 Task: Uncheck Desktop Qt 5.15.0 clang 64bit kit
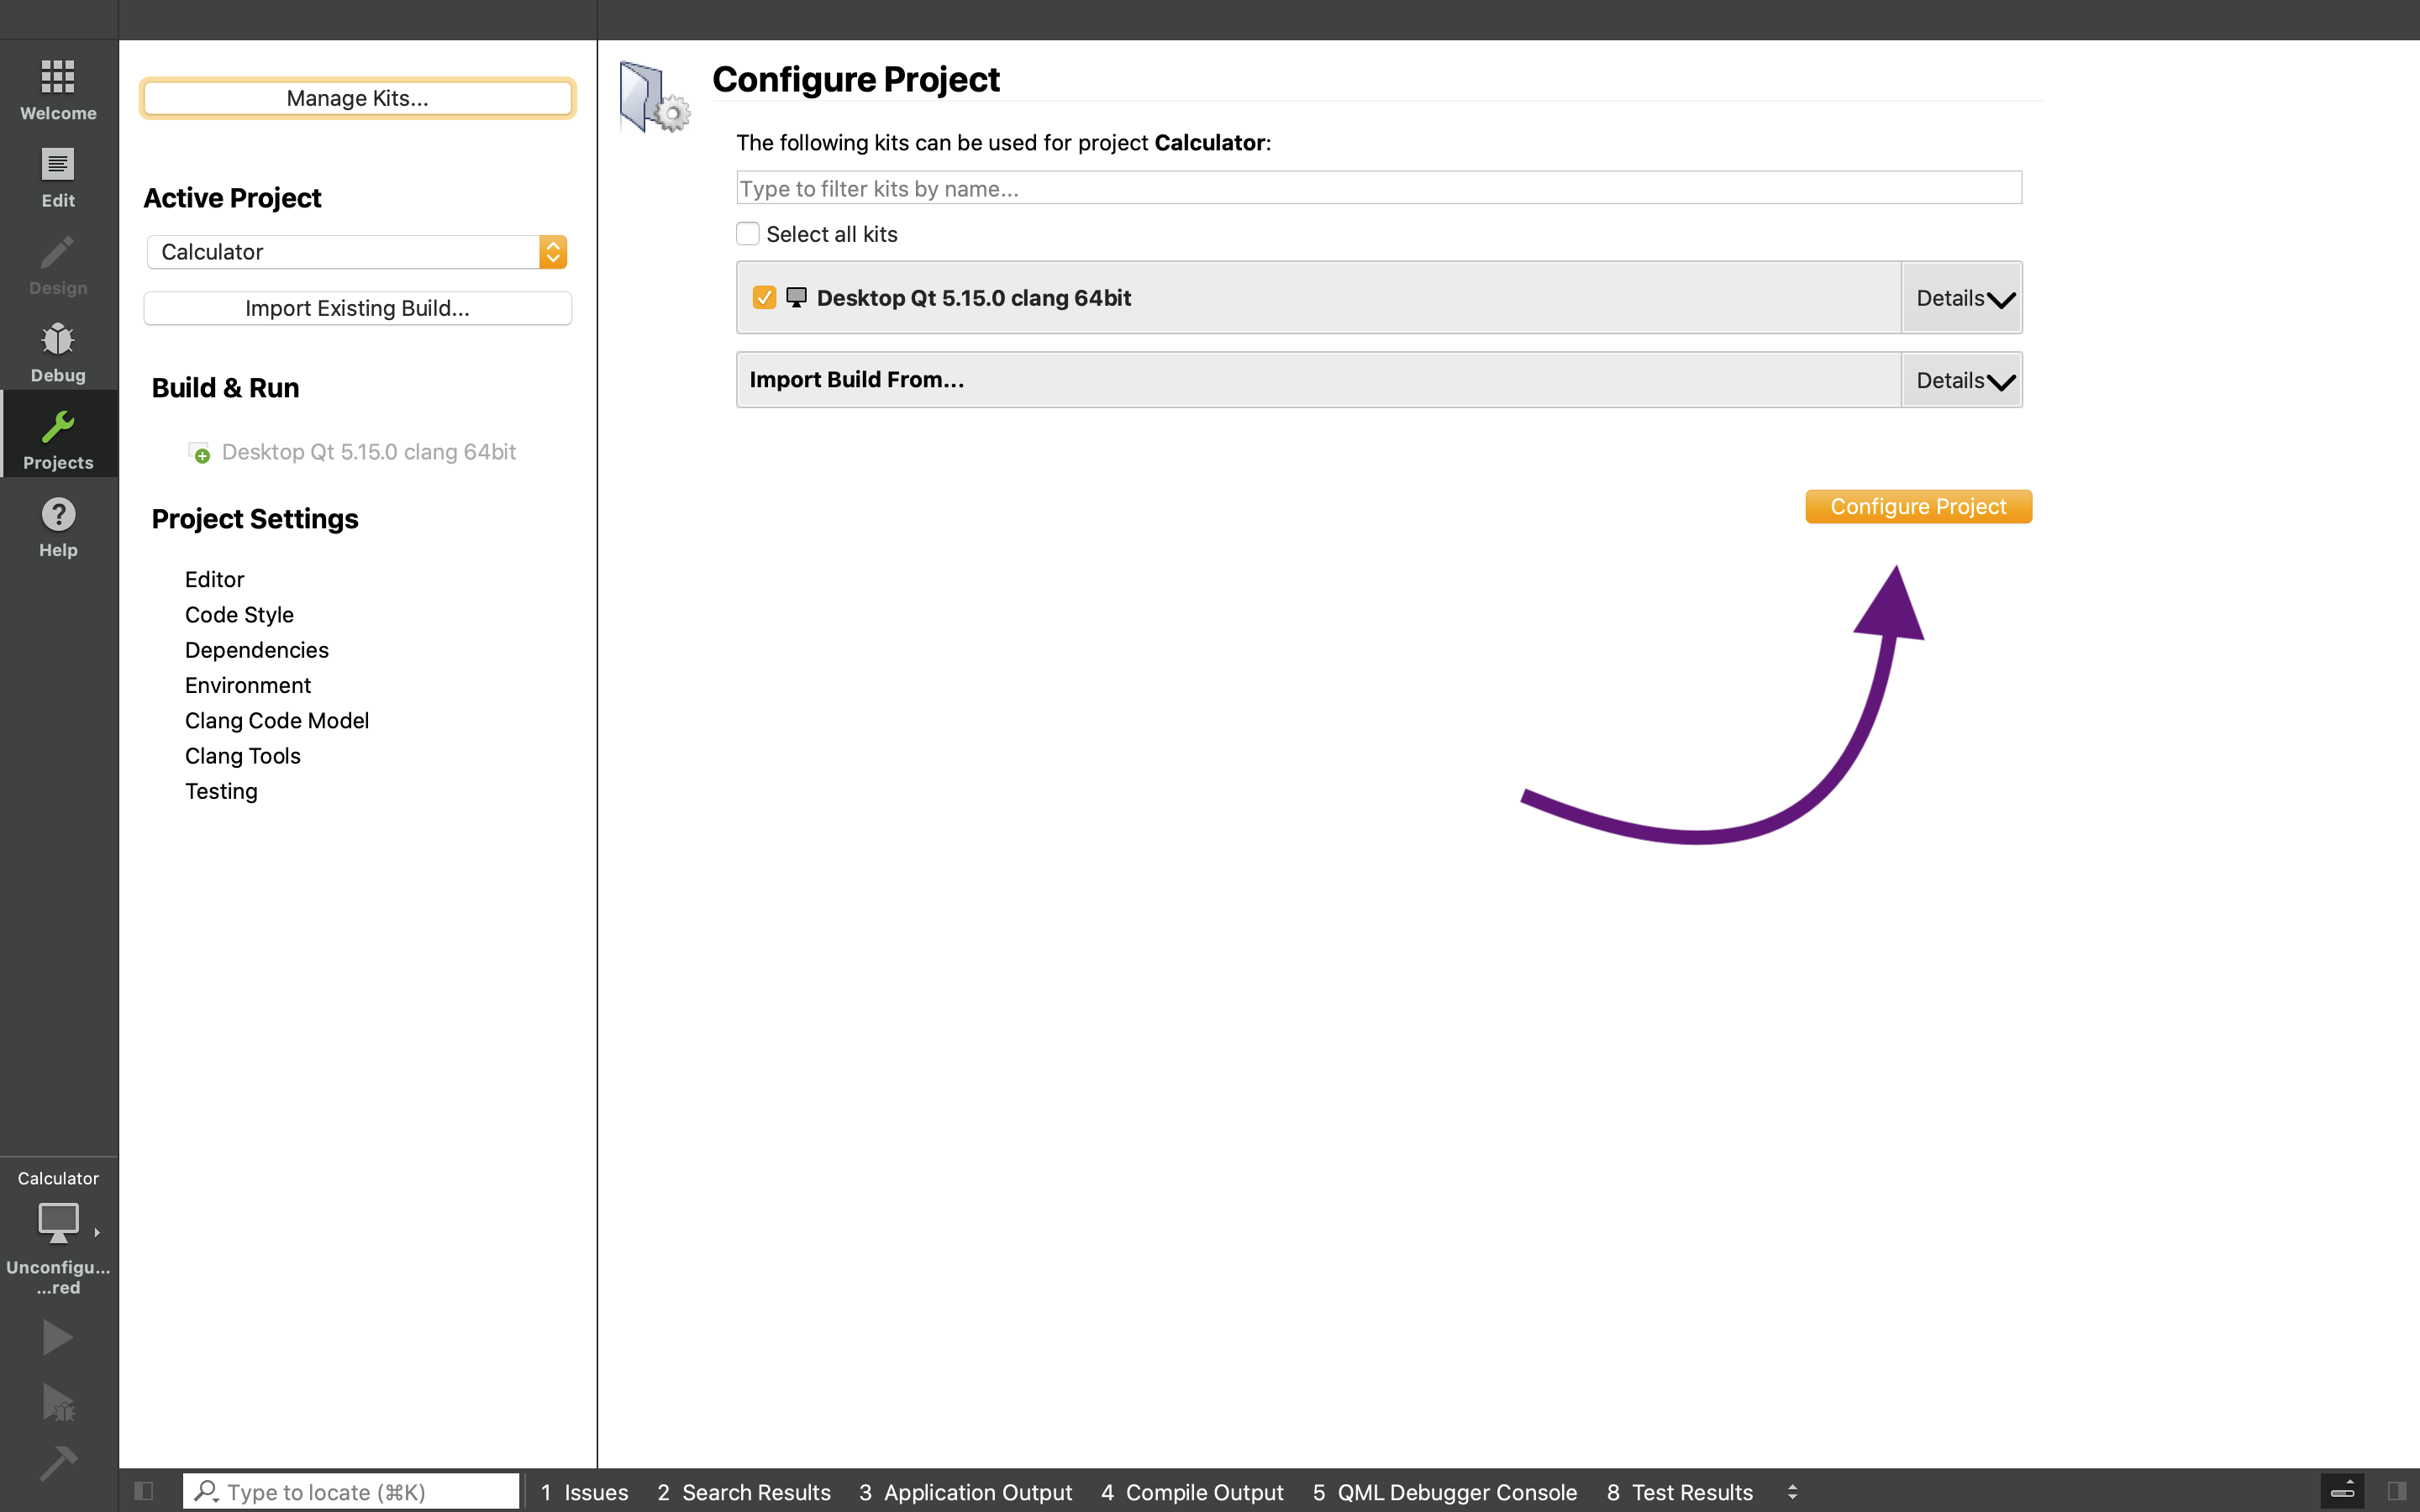point(764,298)
